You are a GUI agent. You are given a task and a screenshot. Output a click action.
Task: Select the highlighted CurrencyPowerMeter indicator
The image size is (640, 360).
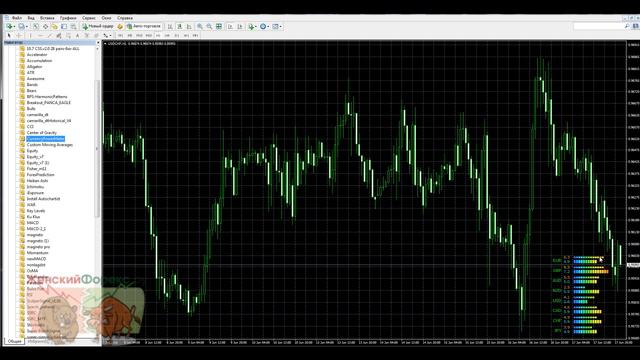tap(45, 139)
